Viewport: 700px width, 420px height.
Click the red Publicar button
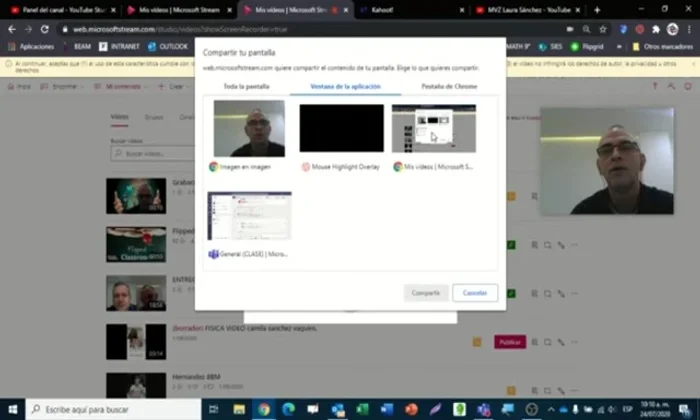pyautogui.click(x=510, y=342)
